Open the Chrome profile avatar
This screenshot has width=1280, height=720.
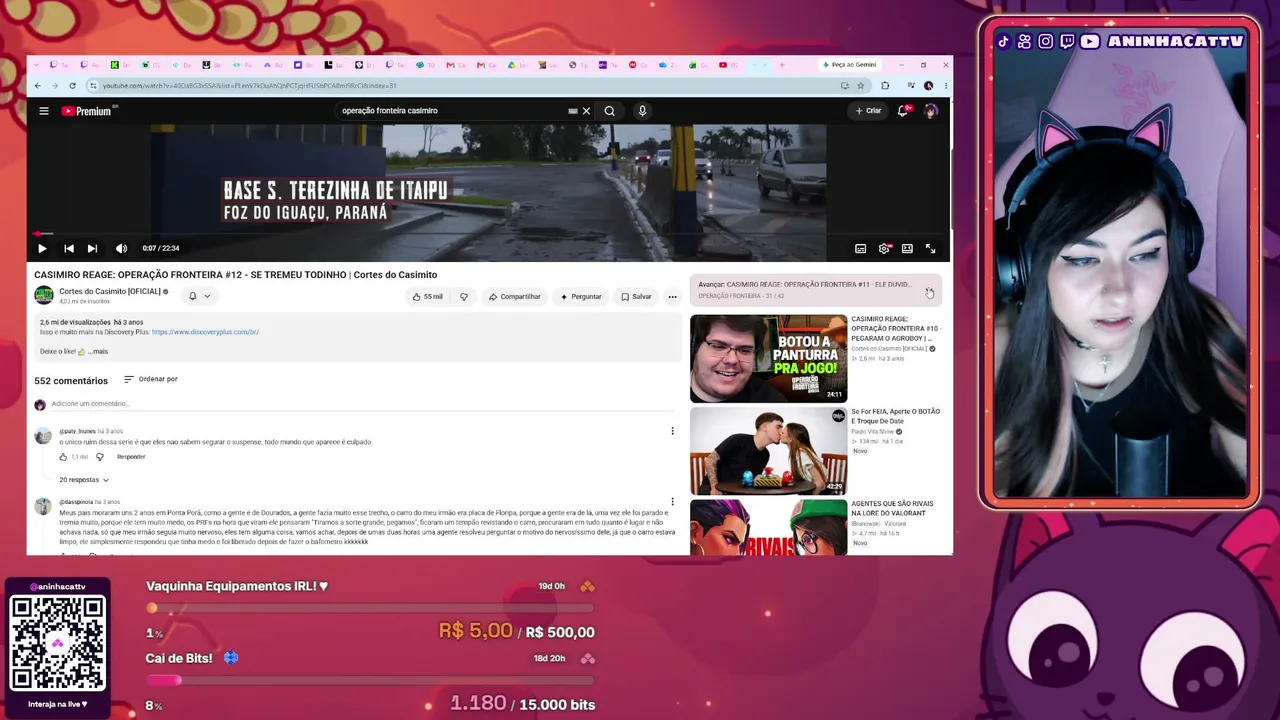[929, 86]
